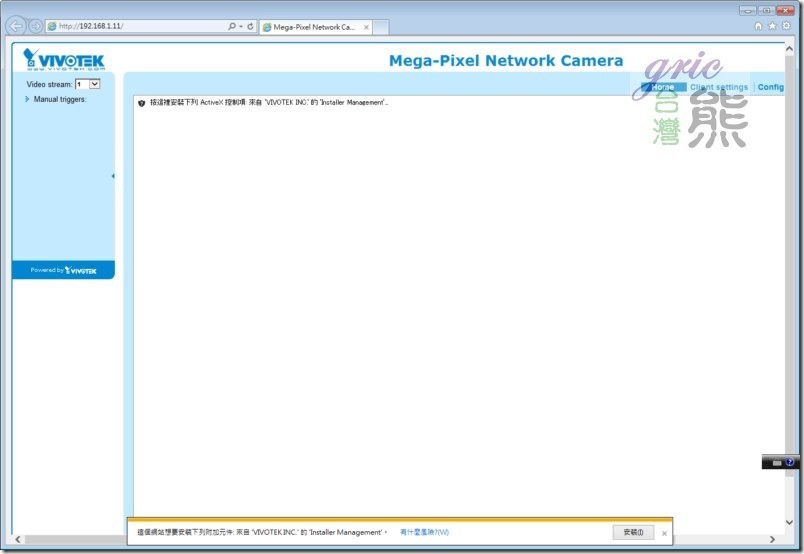804x554 pixels.
Task: Click the browser Forward arrow button
Action: 35,26
